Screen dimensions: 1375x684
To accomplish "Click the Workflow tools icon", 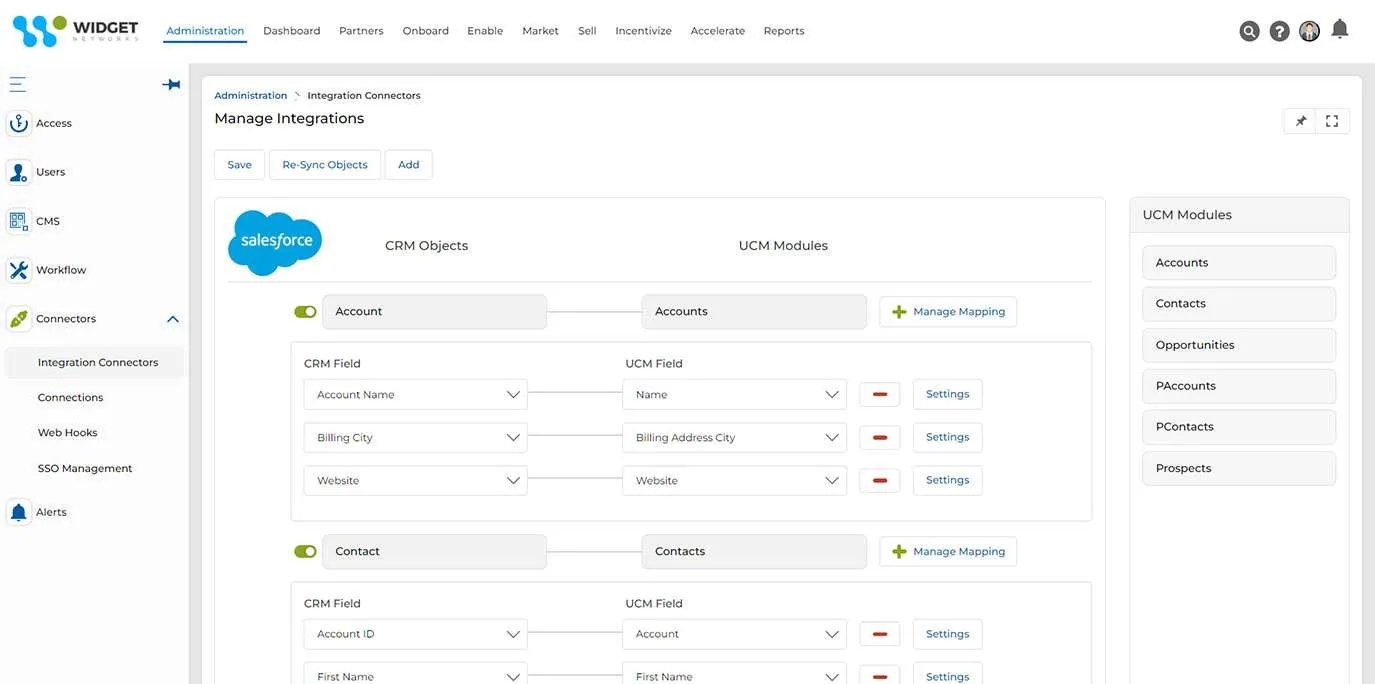I will [x=18, y=270].
